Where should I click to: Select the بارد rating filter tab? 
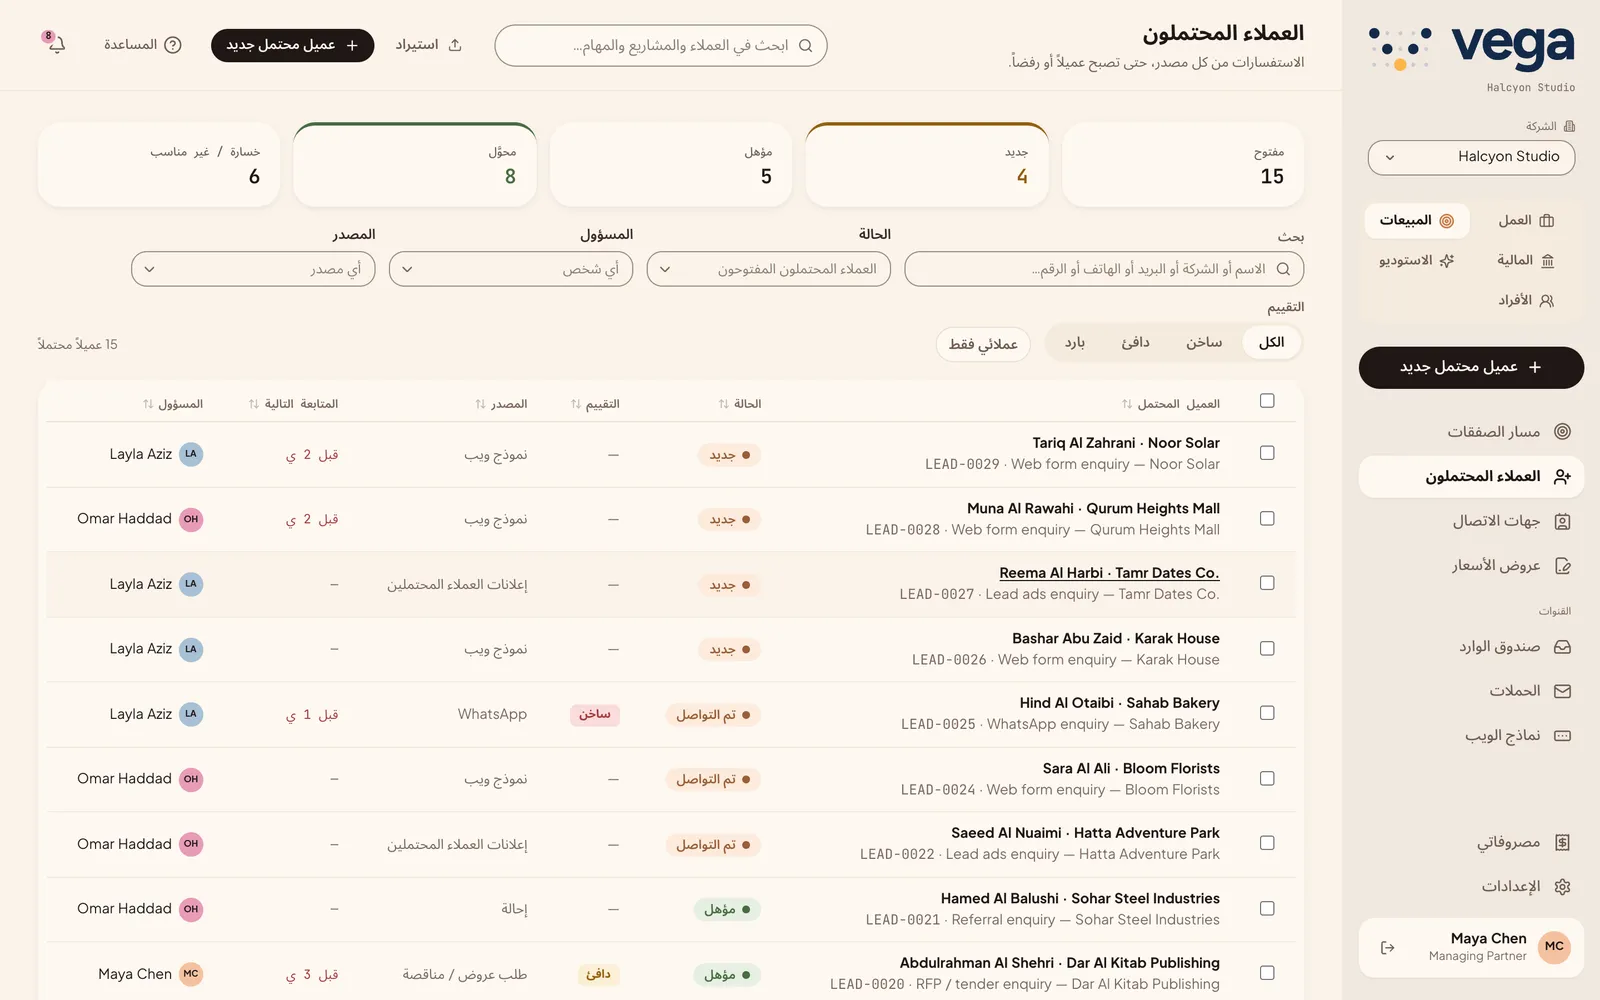(1075, 343)
